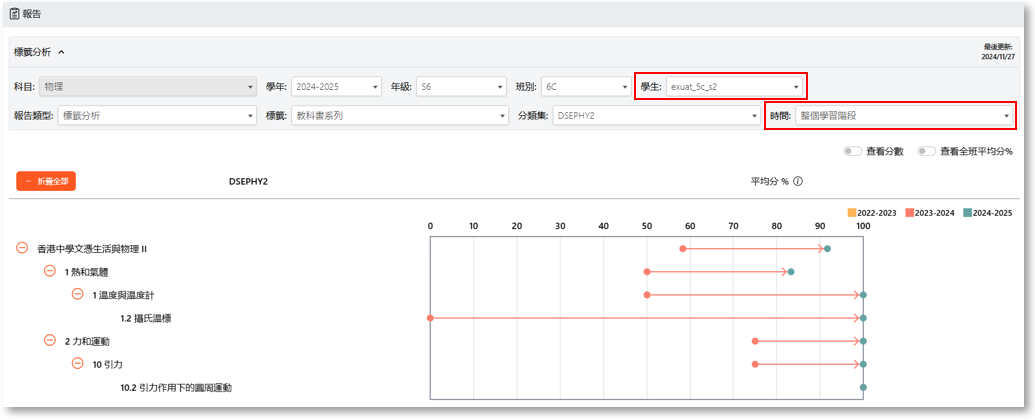Click the 平均分 % info icon
Image resolution: width=1035 pixels, height=420 pixels.
point(798,182)
